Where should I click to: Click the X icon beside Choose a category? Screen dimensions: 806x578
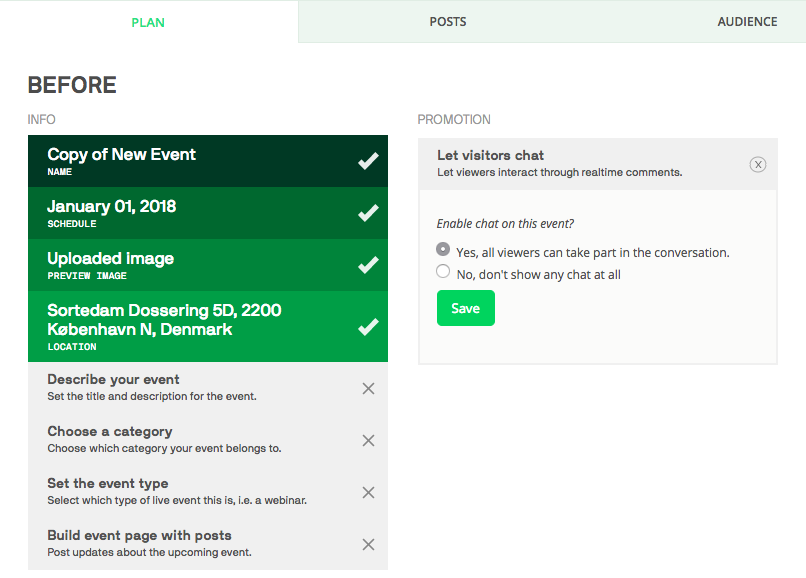pos(368,440)
